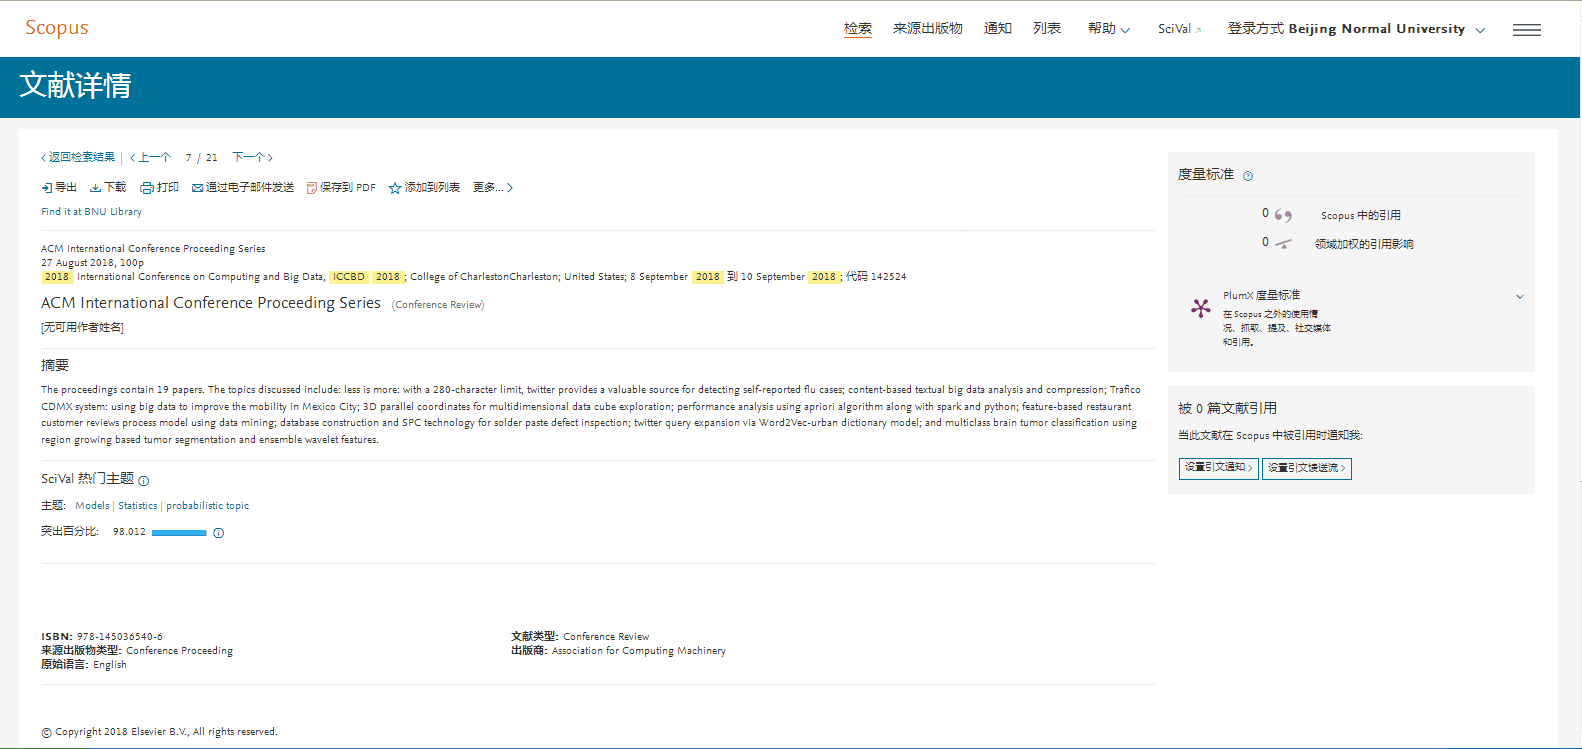The height and width of the screenshot is (749, 1582).
Task: Click the print (打印) icon
Action: pyautogui.click(x=147, y=188)
